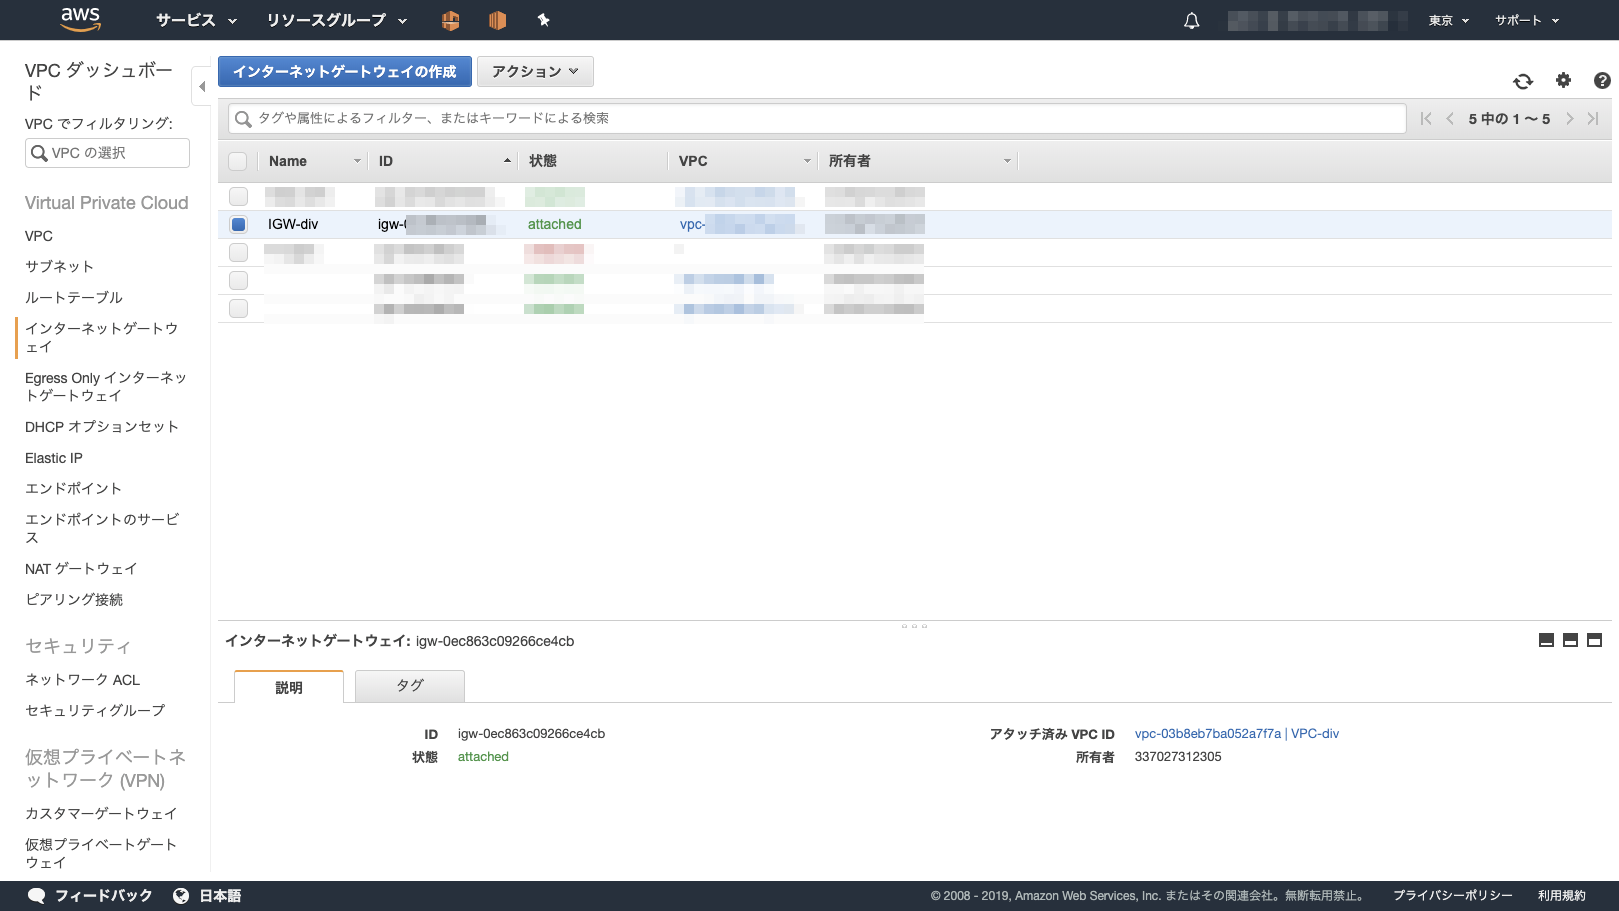
Task: Refresh the internet gateway list
Action: [x=1522, y=81]
